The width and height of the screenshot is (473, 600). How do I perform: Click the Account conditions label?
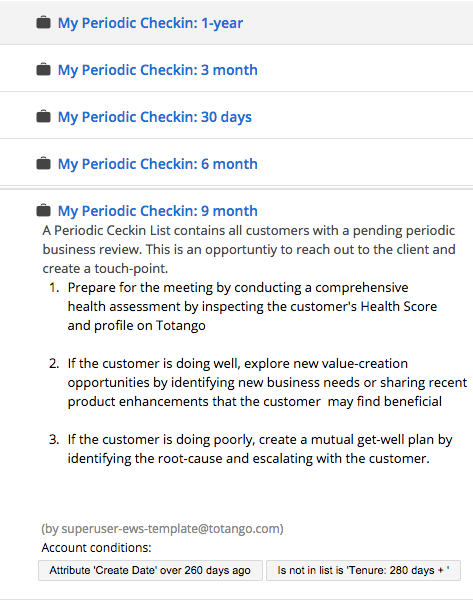point(96,548)
